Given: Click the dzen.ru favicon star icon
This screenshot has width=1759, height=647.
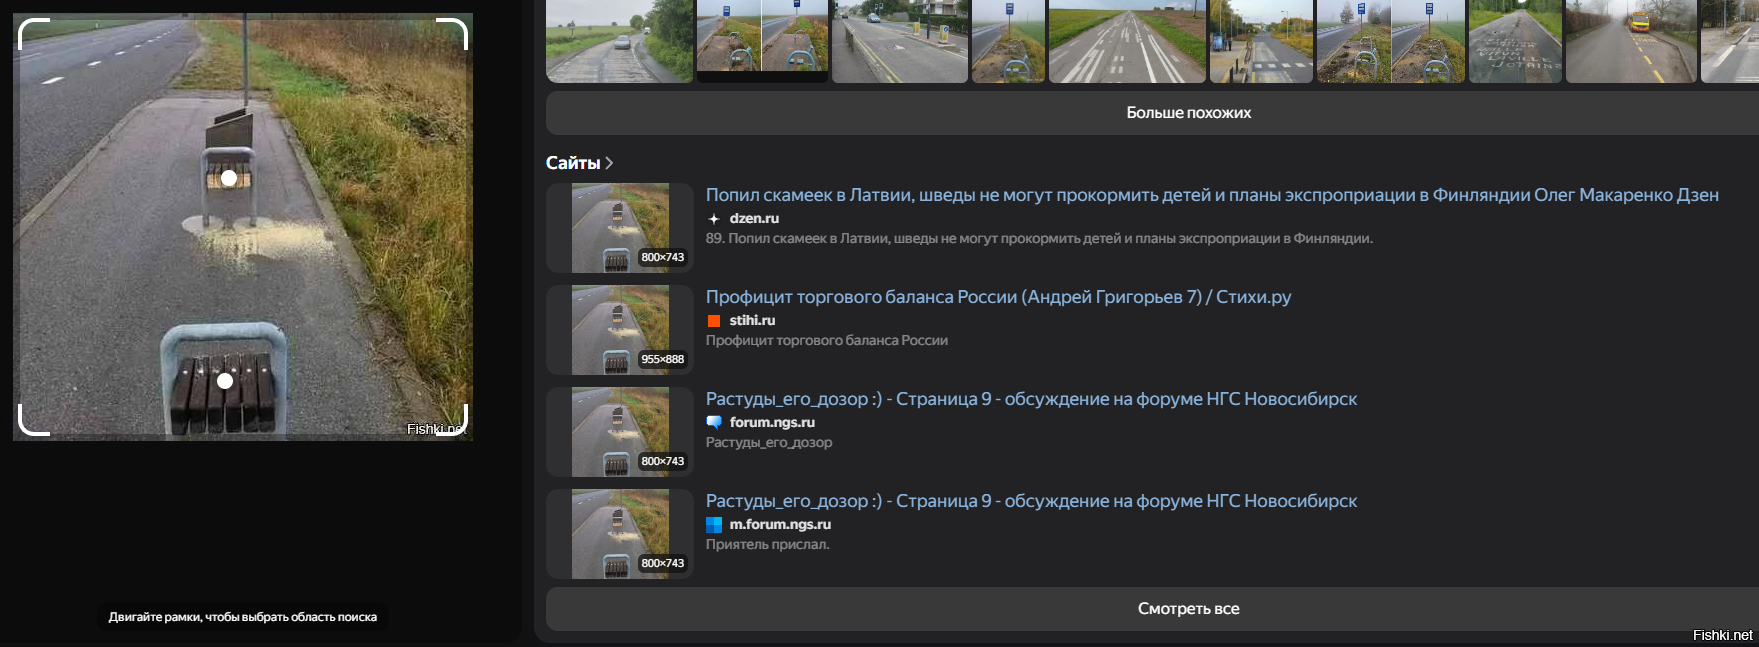Looking at the screenshot, I should click(714, 219).
